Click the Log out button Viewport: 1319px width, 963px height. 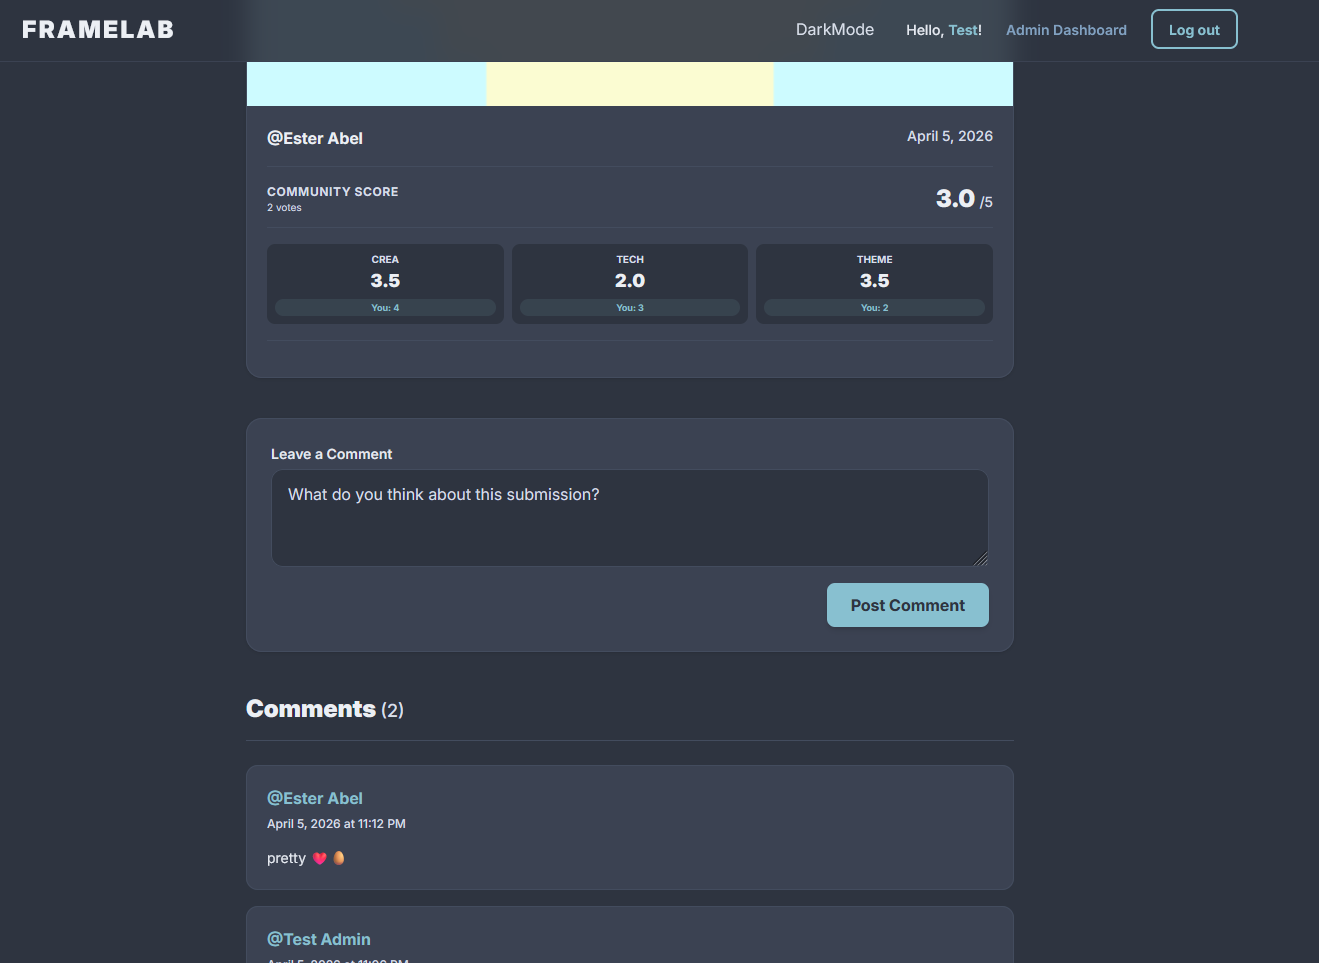[x=1193, y=29]
